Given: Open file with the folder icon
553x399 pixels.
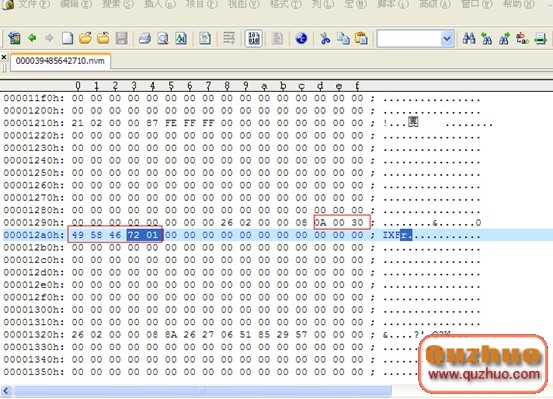Looking at the screenshot, I should [x=85, y=38].
